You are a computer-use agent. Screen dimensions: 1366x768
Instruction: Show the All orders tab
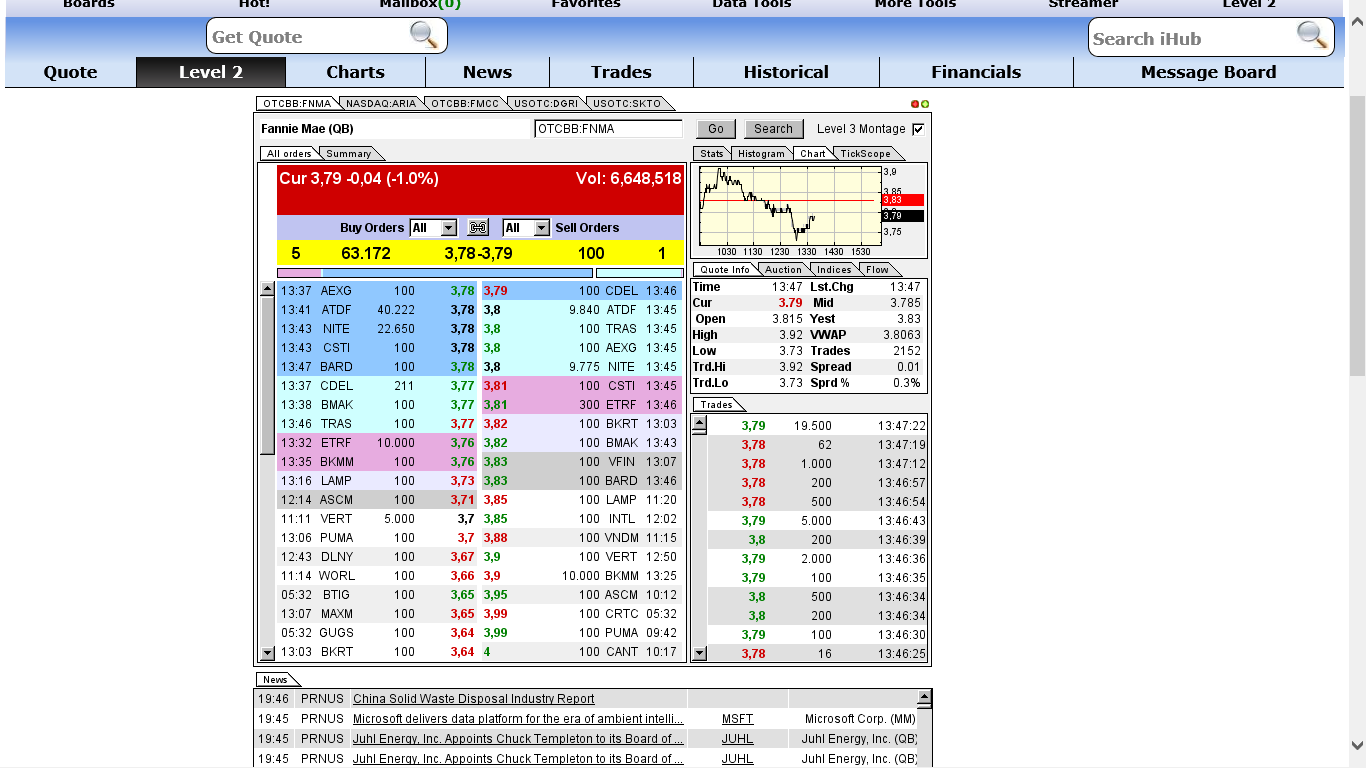289,154
